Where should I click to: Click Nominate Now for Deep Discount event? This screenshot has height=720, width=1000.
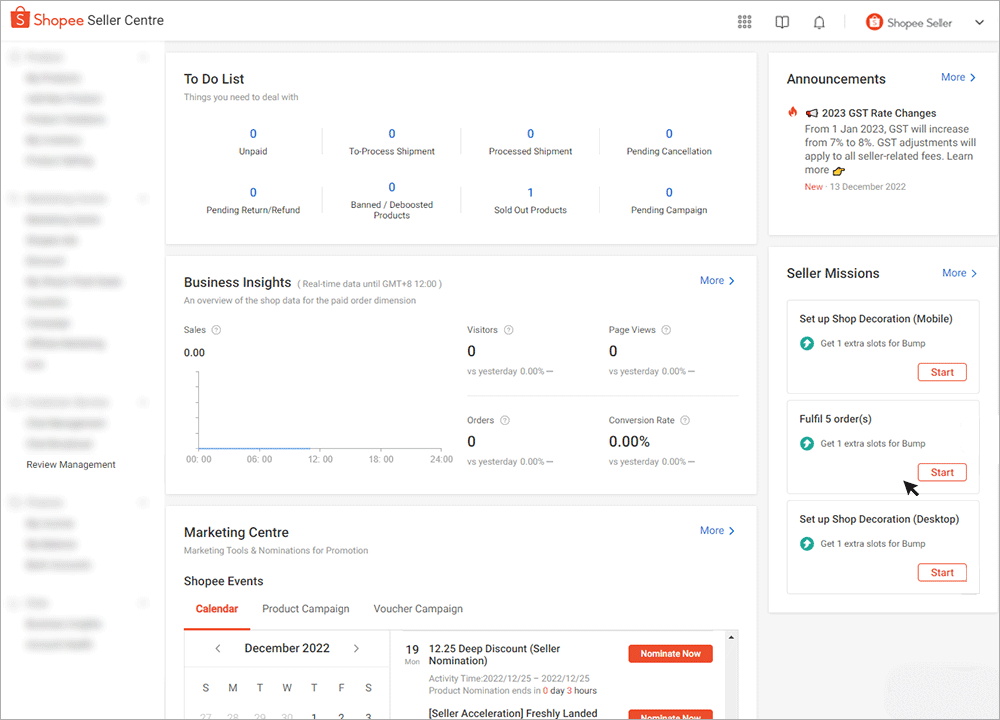tap(670, 653)
